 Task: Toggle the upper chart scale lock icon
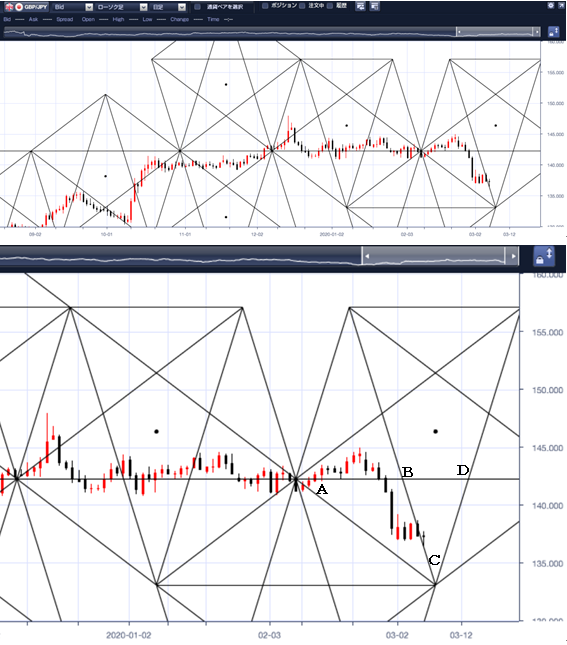click(553, 32)
